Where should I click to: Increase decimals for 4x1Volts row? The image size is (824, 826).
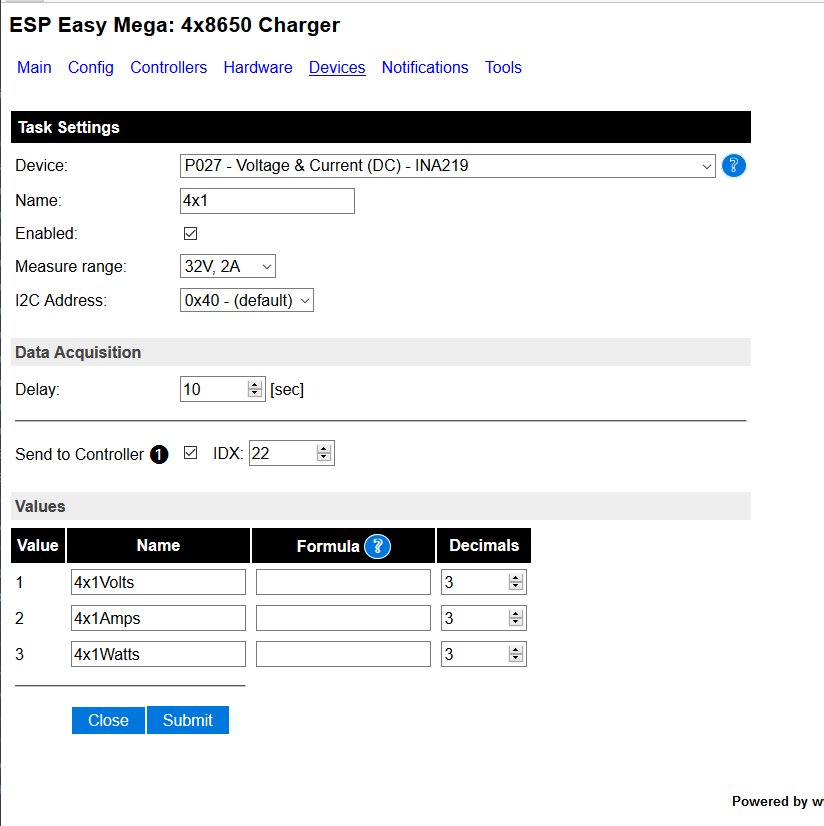516,577
